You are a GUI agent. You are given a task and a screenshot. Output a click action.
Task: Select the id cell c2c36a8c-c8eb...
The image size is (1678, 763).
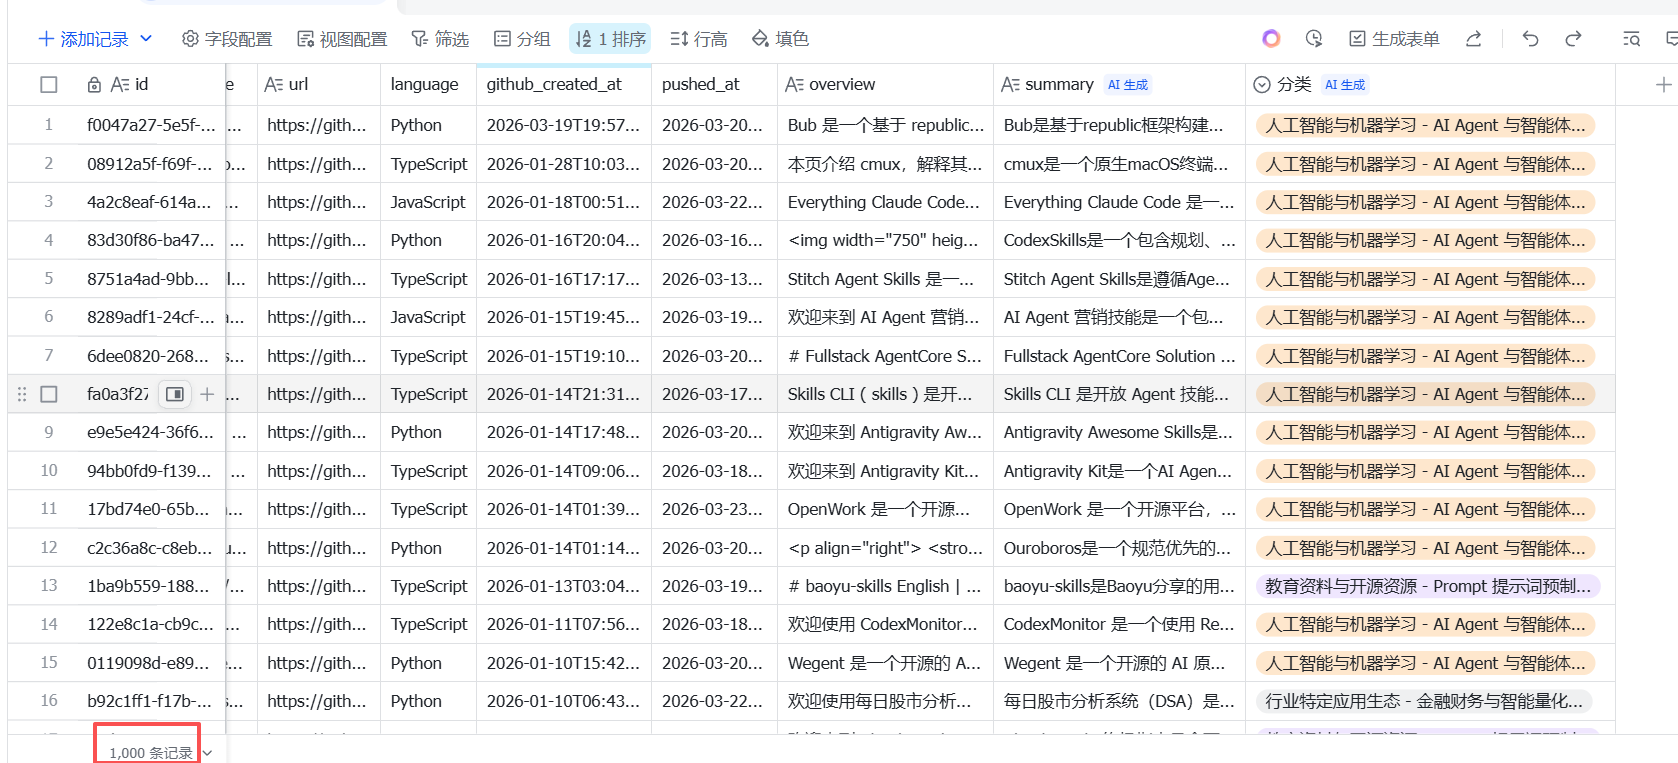(151, 548)
